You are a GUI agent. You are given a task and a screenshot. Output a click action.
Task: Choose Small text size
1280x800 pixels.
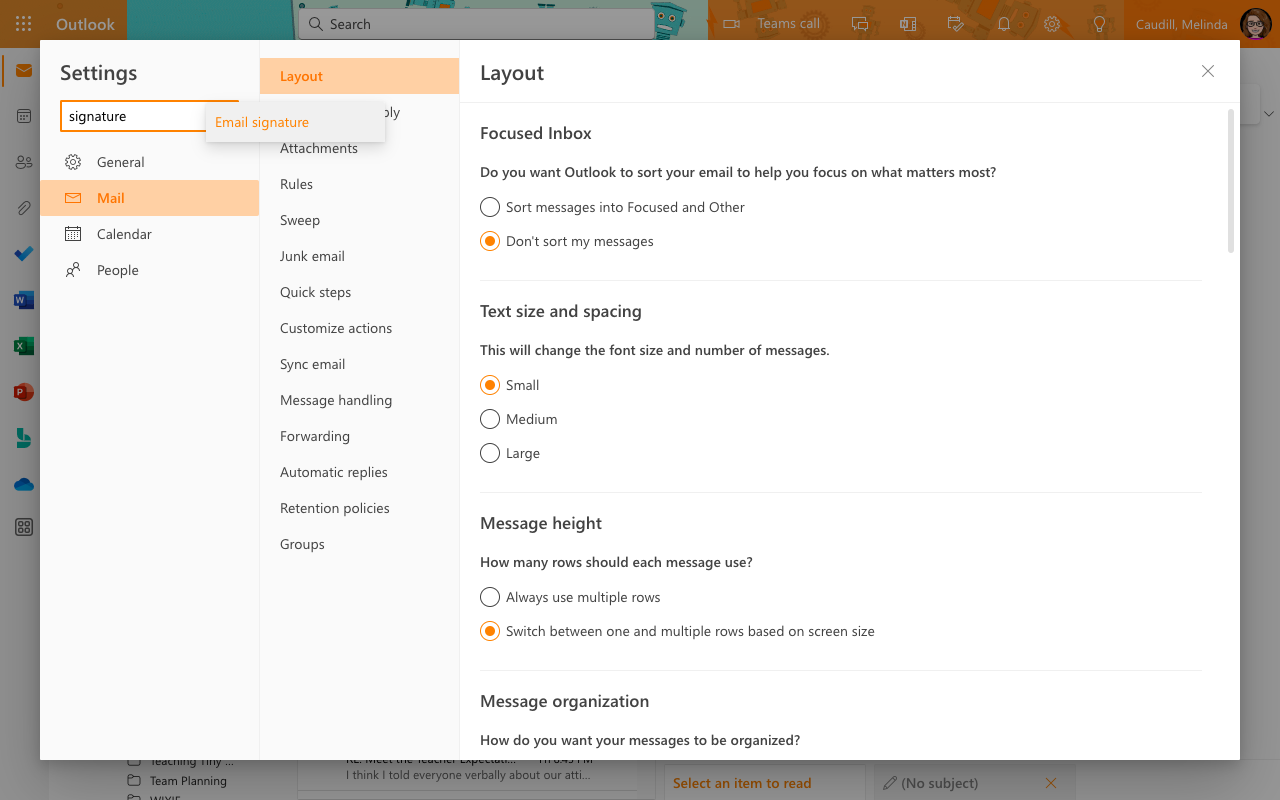coord(510,385)
